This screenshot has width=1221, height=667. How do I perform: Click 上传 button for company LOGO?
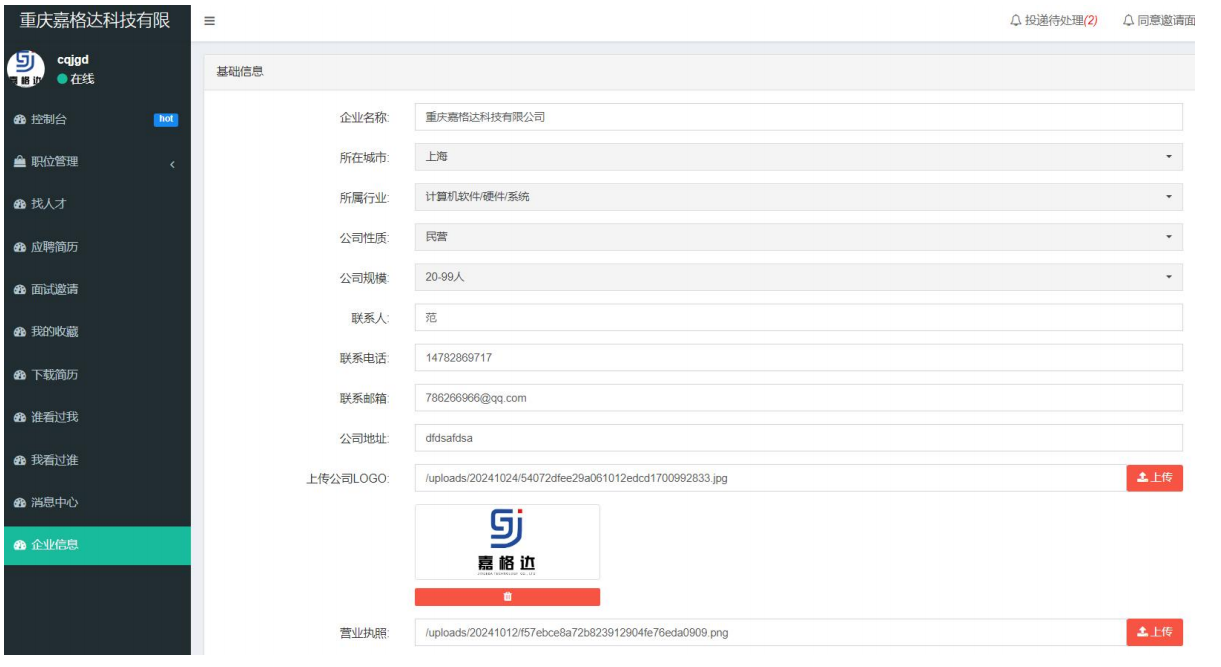pyautogui.click(x=1154, y=478)
